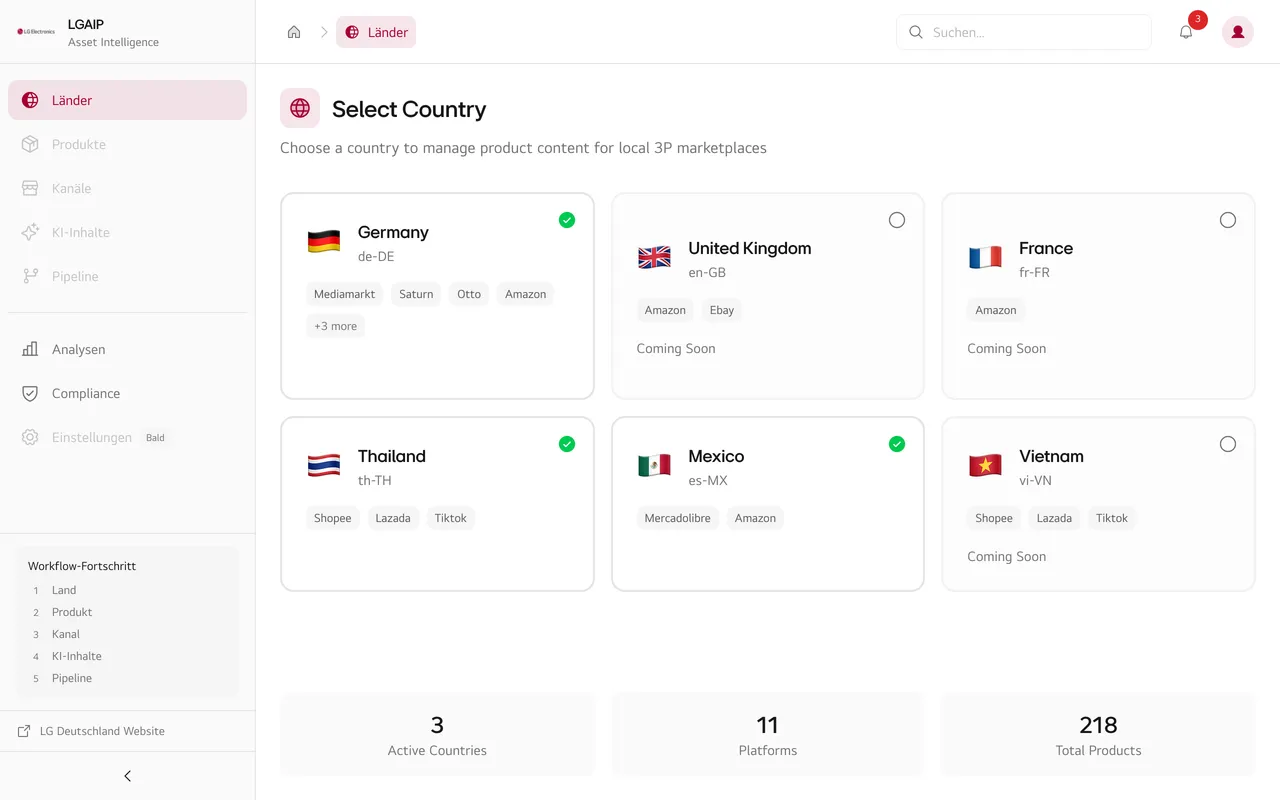
Task: Click the Lazada tag on Vietnam card
Action: [1054, 518]
